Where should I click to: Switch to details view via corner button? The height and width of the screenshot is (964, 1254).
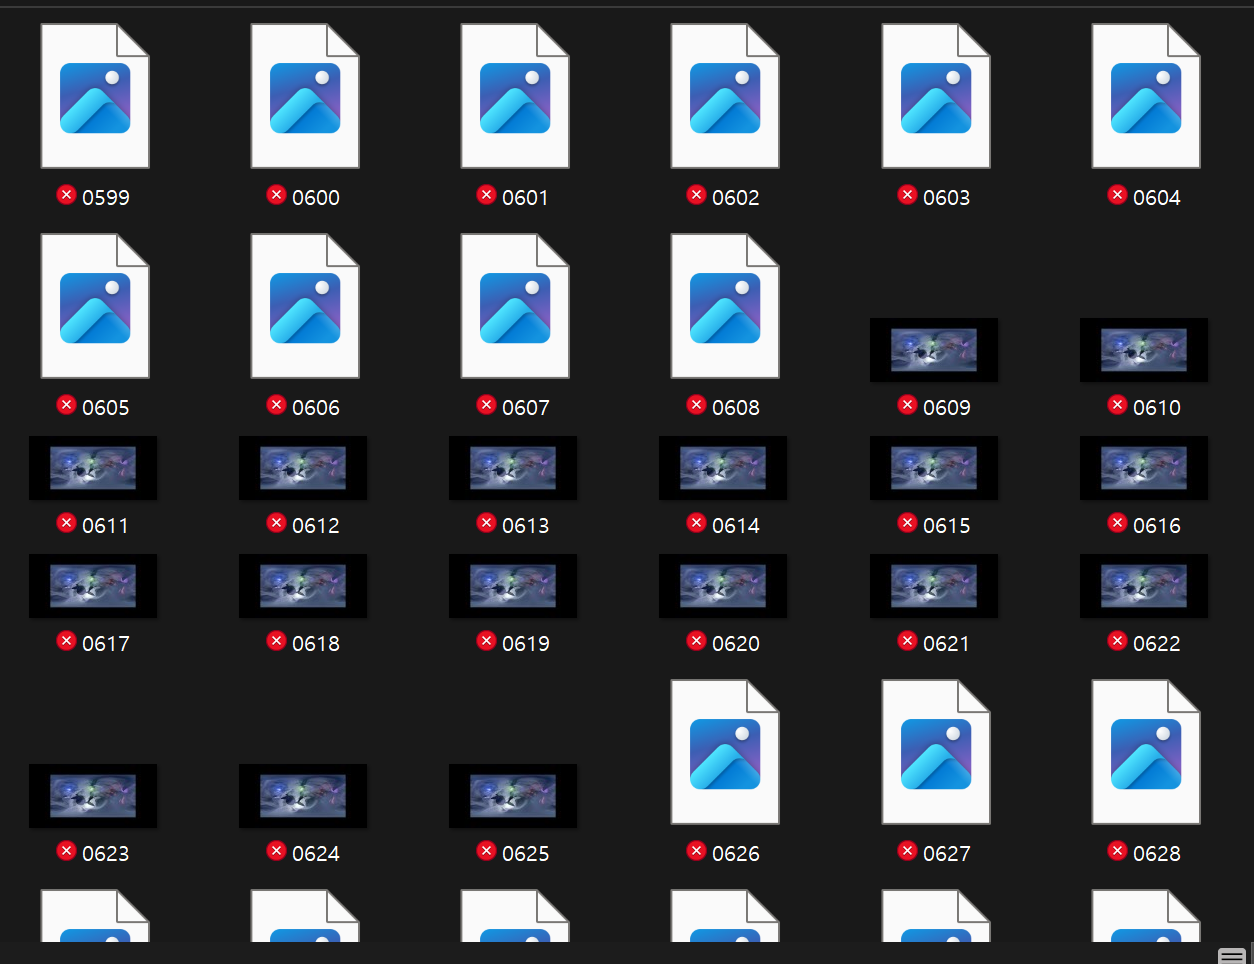1232,955
